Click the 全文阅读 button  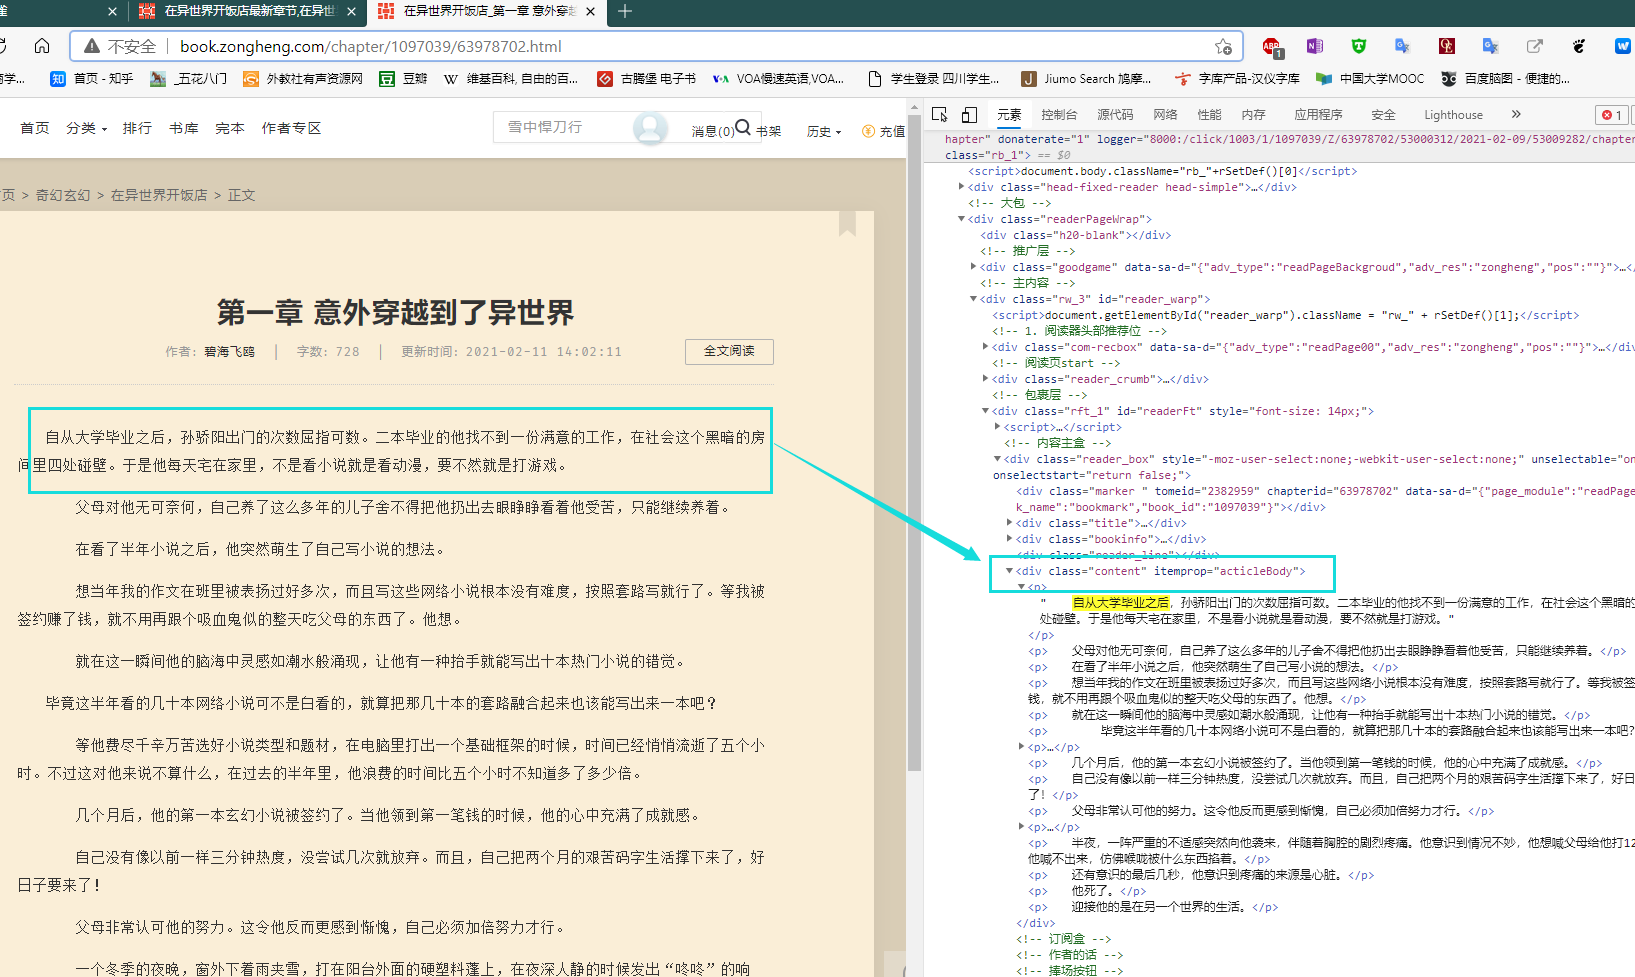click(729, 351)
